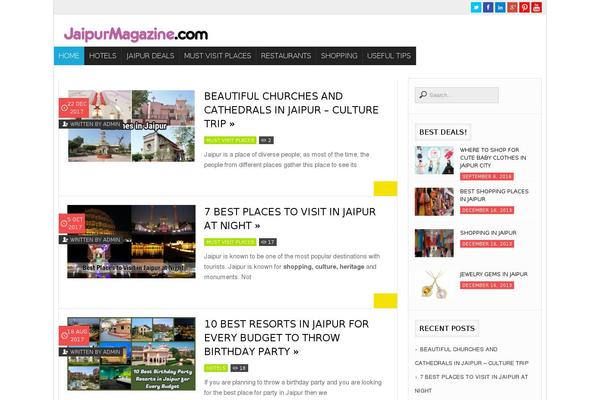Open the Google Plus social icon
Viewport: 600px width, 400px height.
point(512,7)
